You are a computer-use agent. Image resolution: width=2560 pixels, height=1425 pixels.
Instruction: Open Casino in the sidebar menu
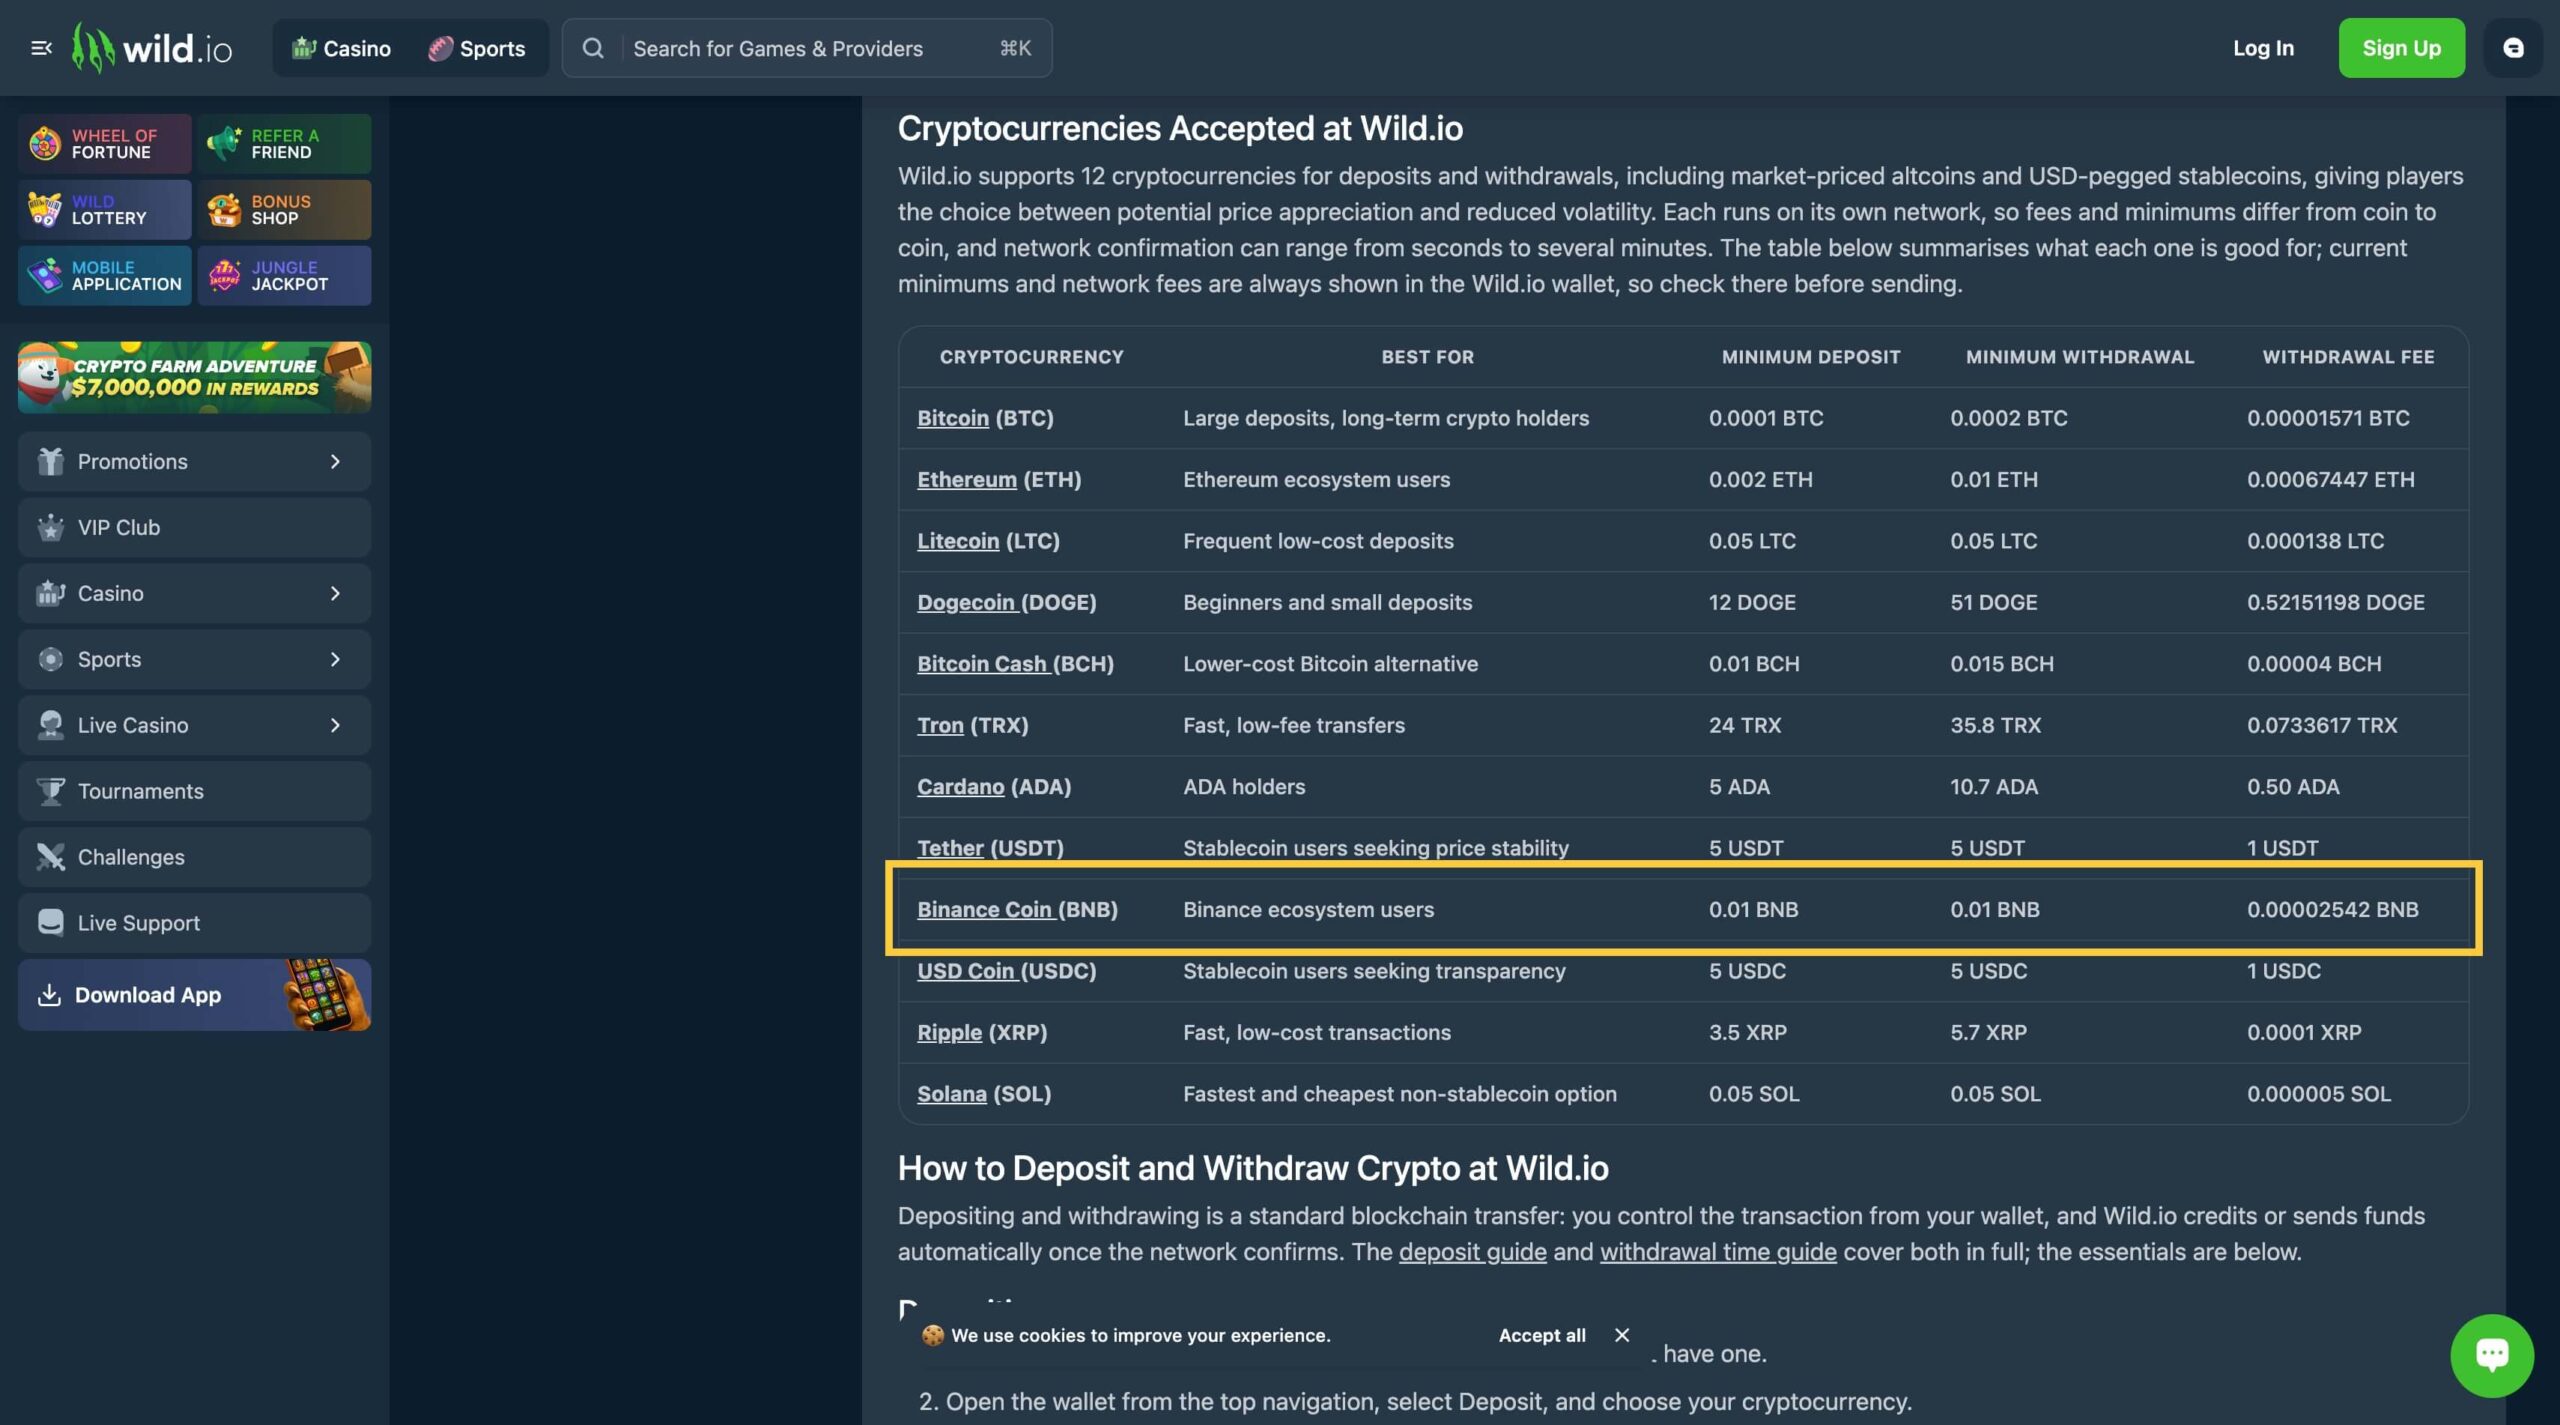(x=194, y=594)
